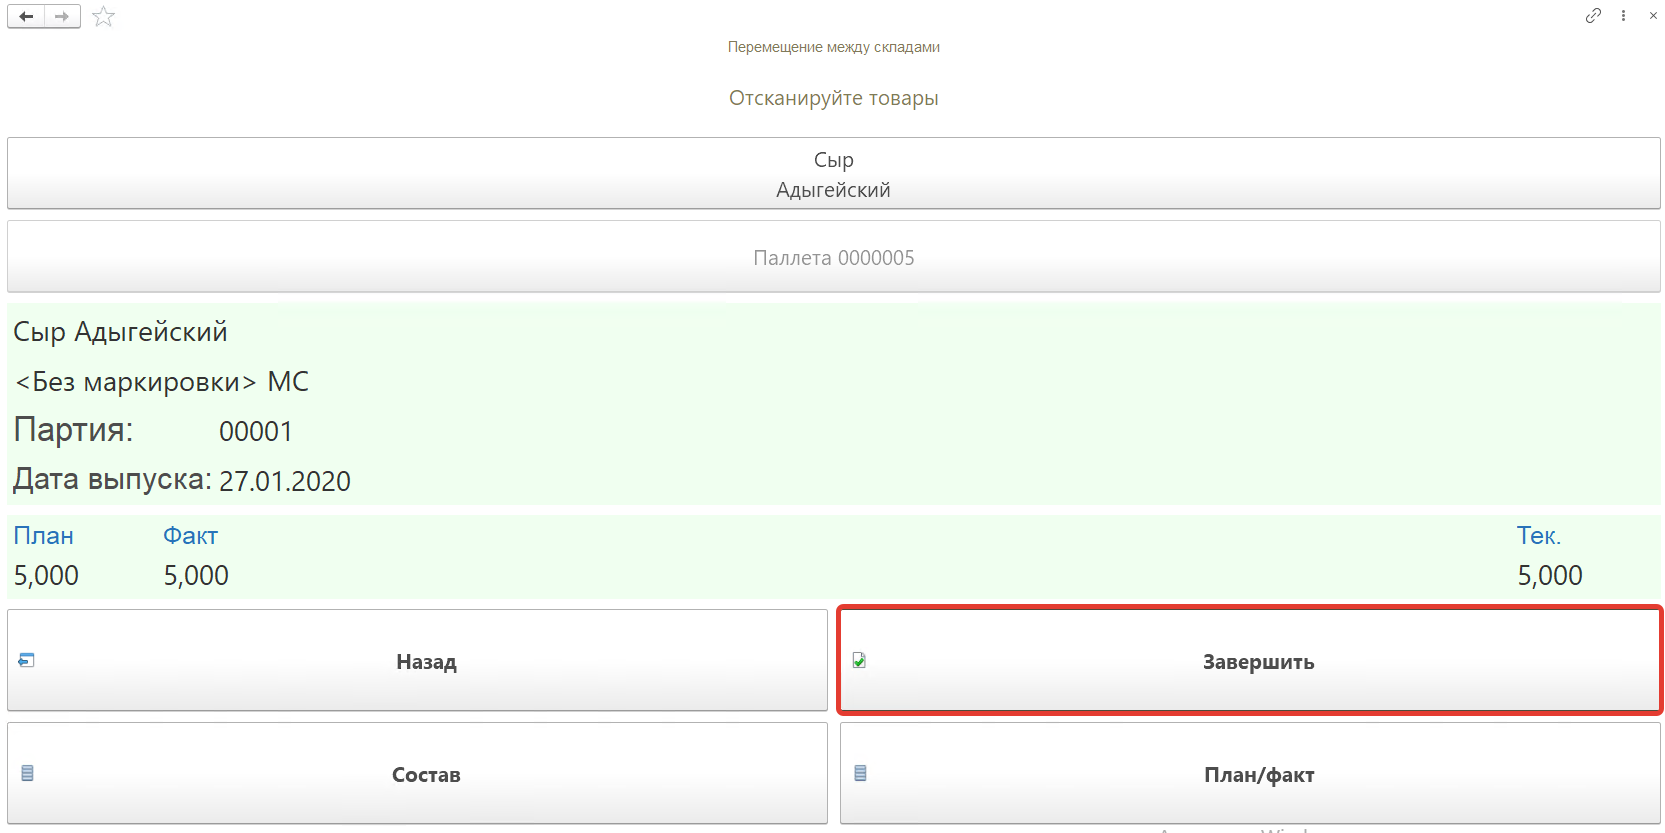This screenshot has width=1665, height=833.
Task: Click the back navigation arrow
Action: pos(26,16)
